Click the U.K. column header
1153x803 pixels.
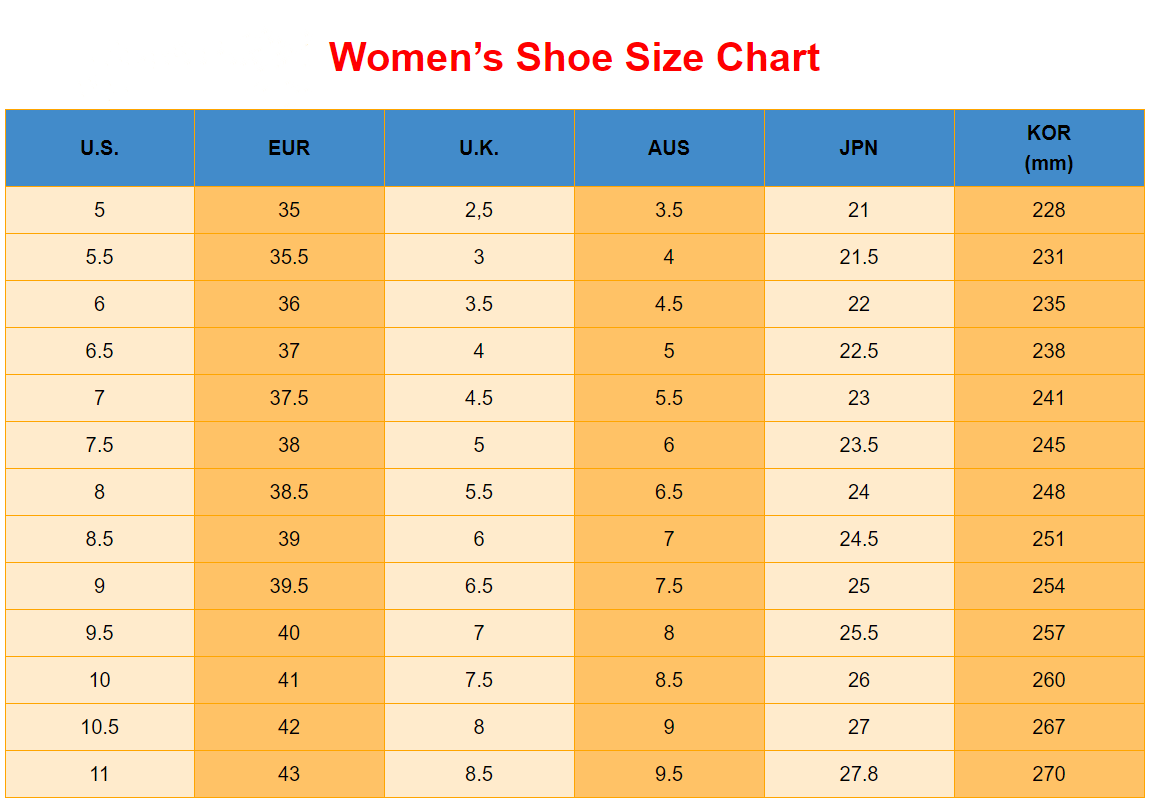[x=479, y=148]
